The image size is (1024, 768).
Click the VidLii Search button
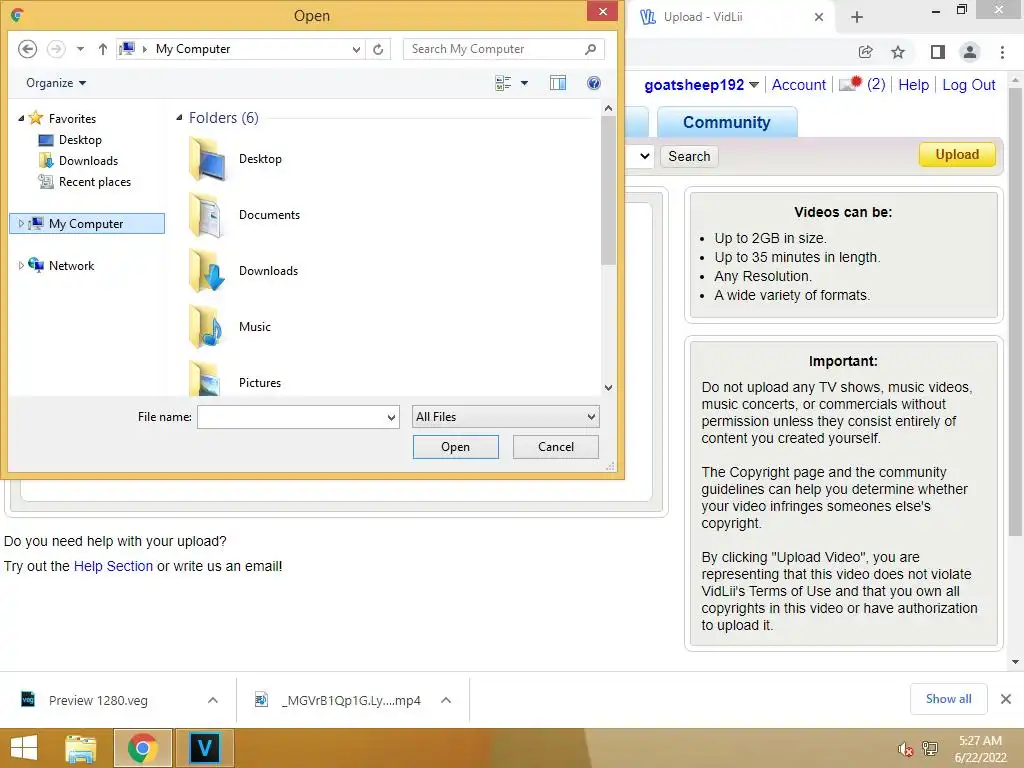coord(689,156)
